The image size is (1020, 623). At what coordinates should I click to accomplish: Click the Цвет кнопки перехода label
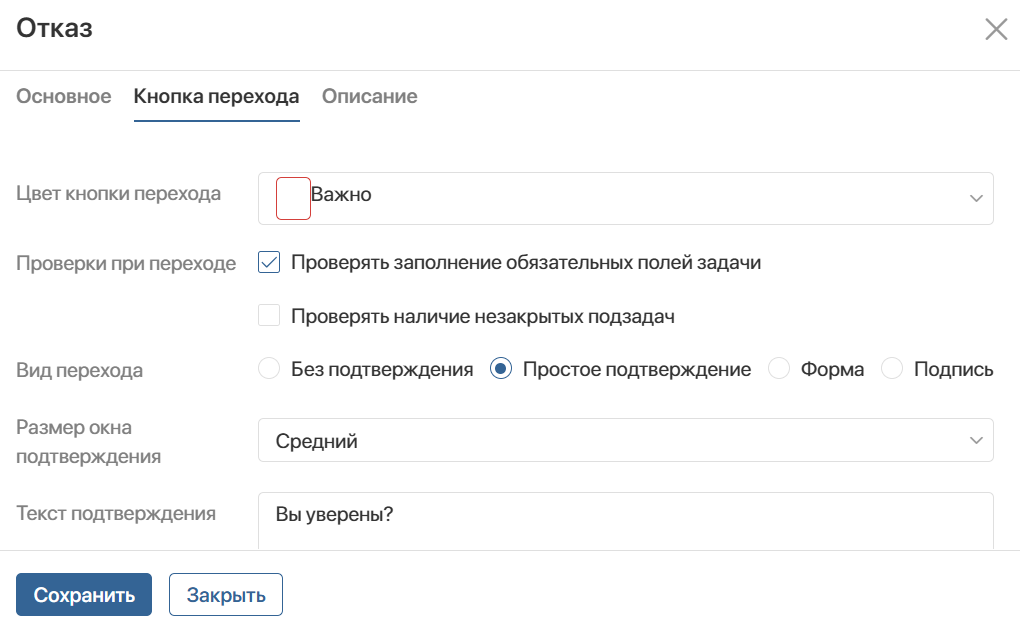[x=118, y=194]
